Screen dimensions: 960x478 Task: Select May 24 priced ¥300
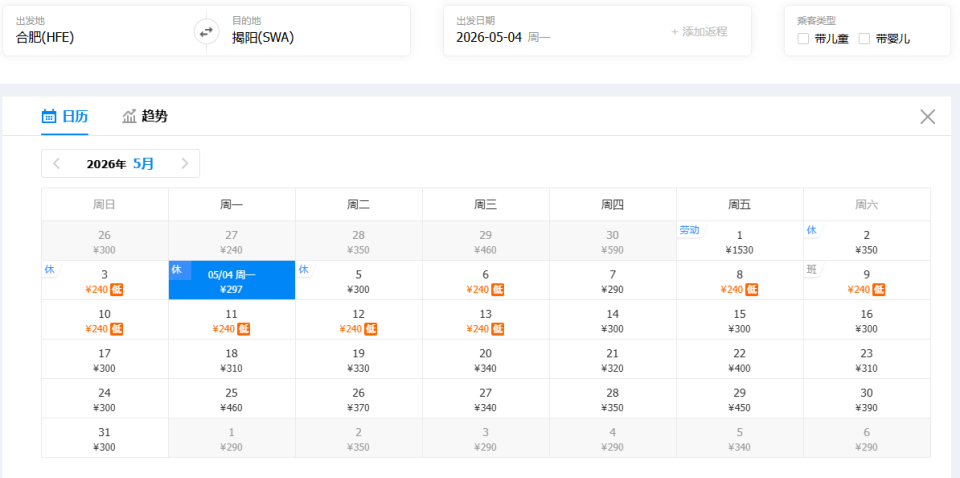(105, 398)
